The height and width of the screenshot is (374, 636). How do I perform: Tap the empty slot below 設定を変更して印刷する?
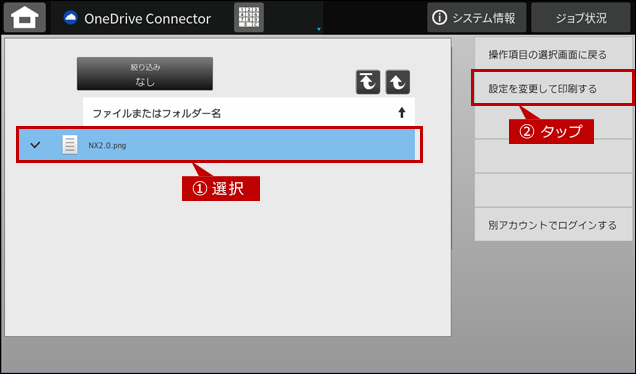pos(553,122)
